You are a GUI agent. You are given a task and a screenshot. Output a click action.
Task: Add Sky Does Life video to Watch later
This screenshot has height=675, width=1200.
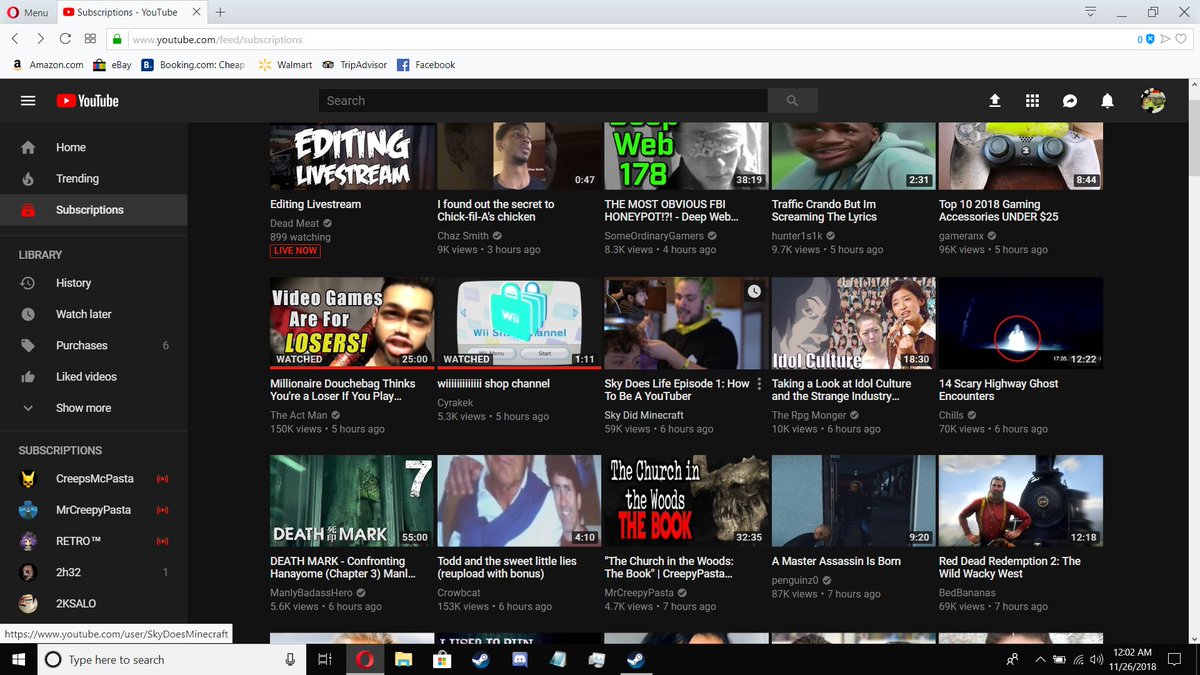(754, 292)
